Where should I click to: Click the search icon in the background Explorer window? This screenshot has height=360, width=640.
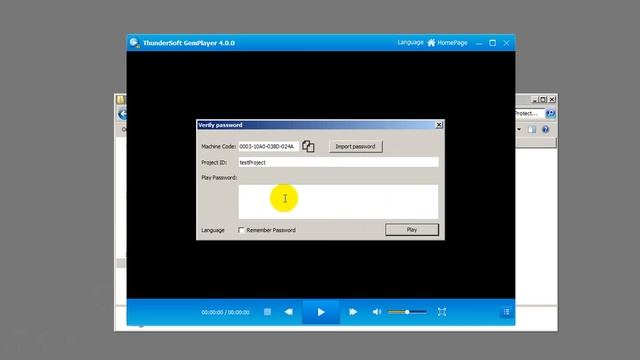click(550, 113)
